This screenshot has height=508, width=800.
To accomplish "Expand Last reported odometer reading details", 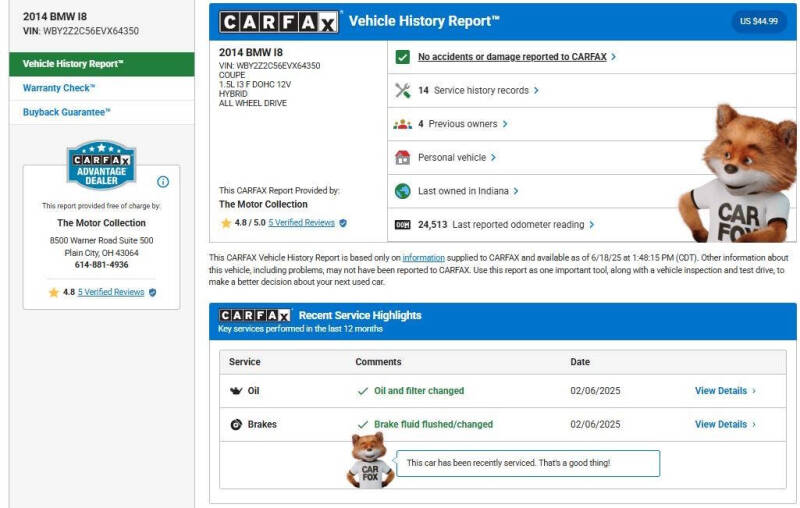I will coord(523,225).
